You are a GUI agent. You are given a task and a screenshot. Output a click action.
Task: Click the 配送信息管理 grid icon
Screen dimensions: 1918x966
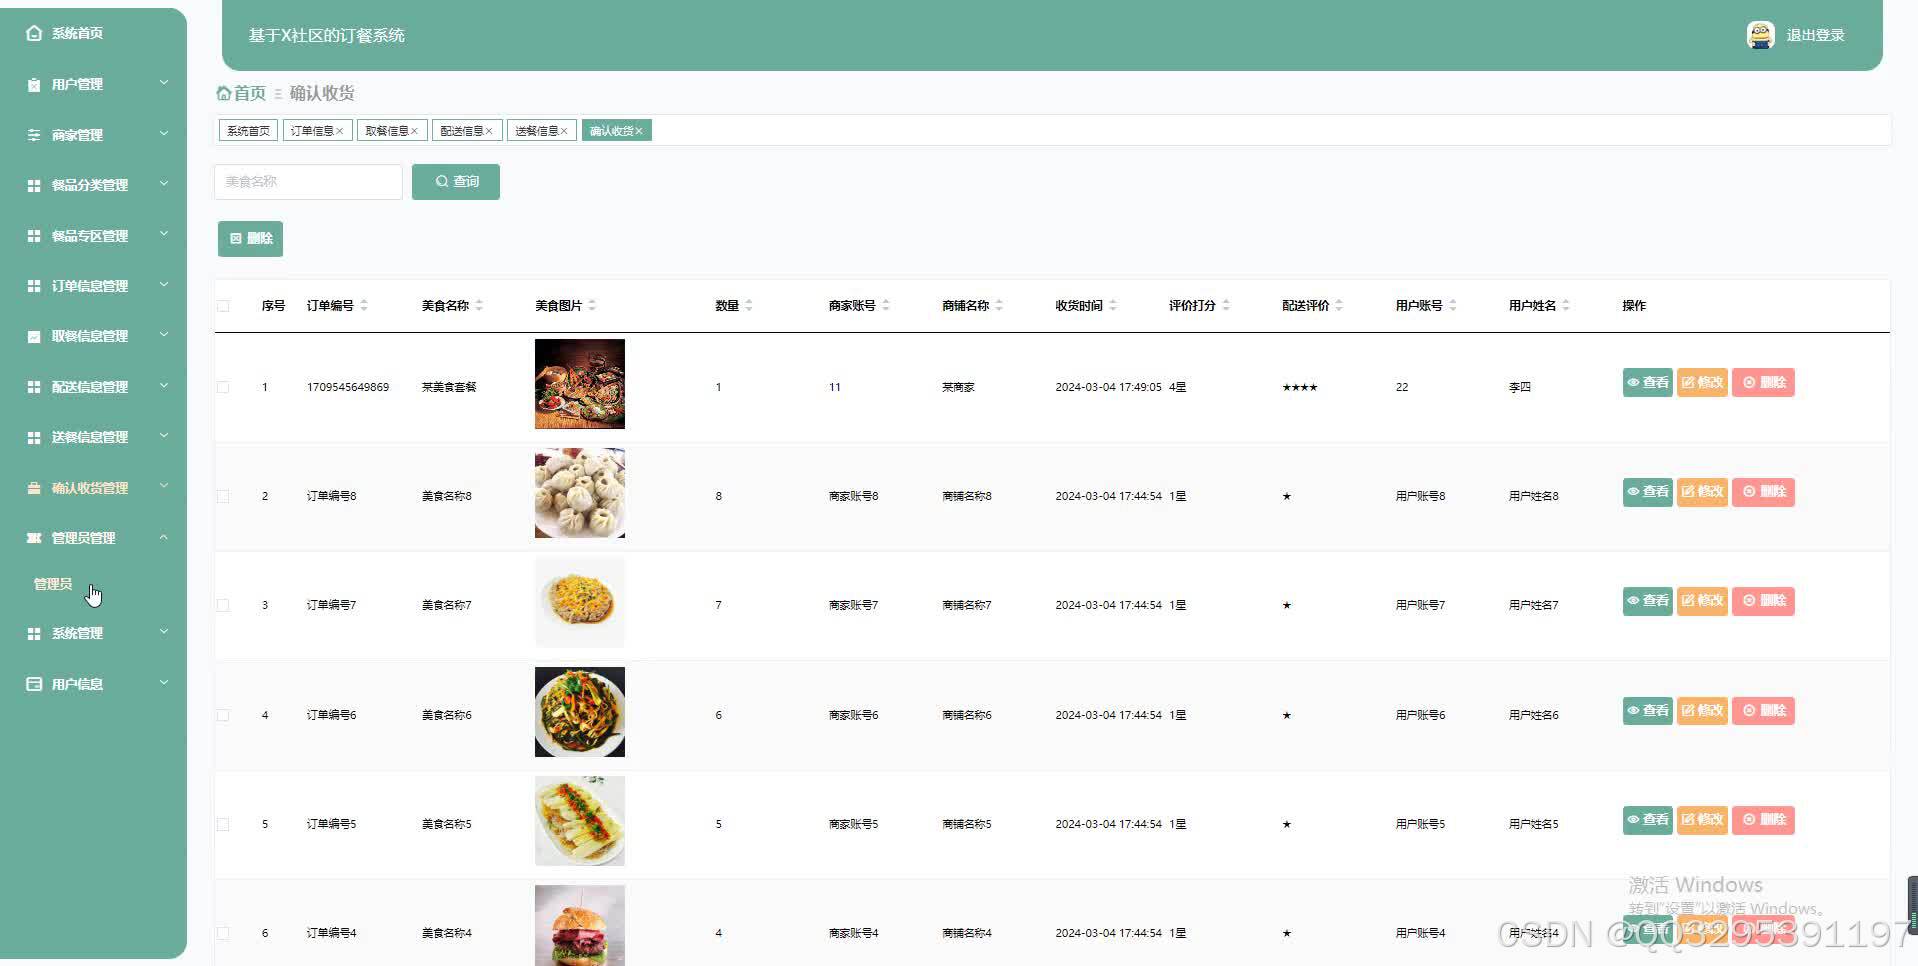point(34,387)
